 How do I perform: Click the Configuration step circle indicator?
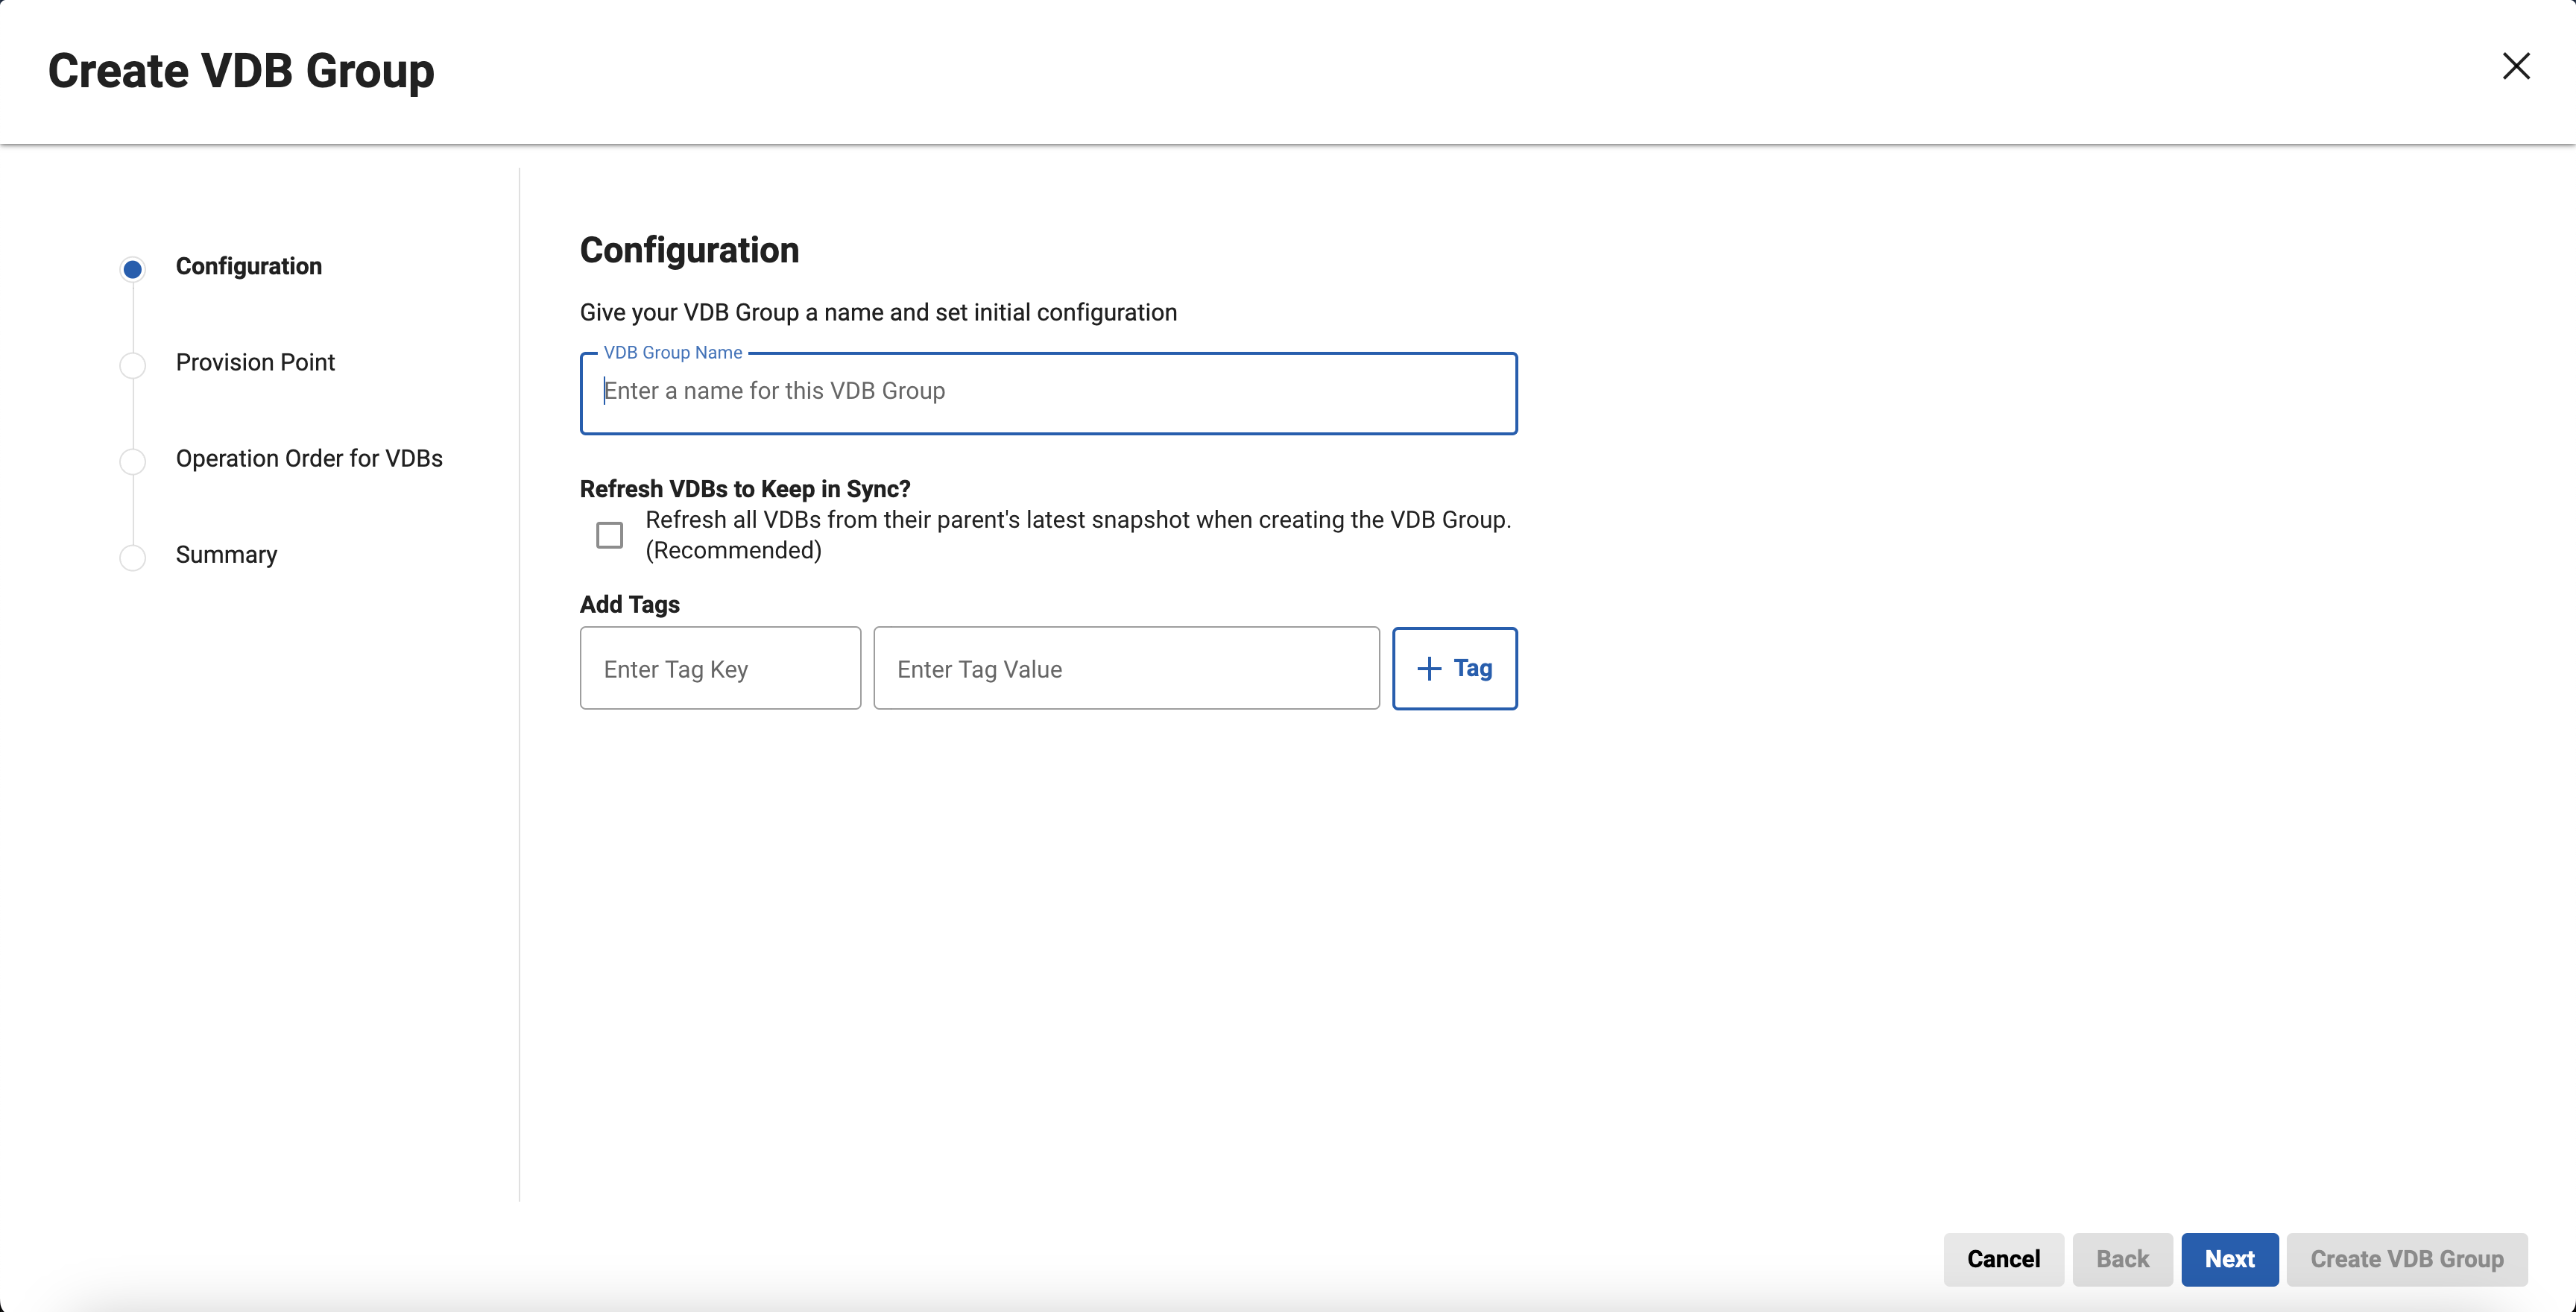132,269
